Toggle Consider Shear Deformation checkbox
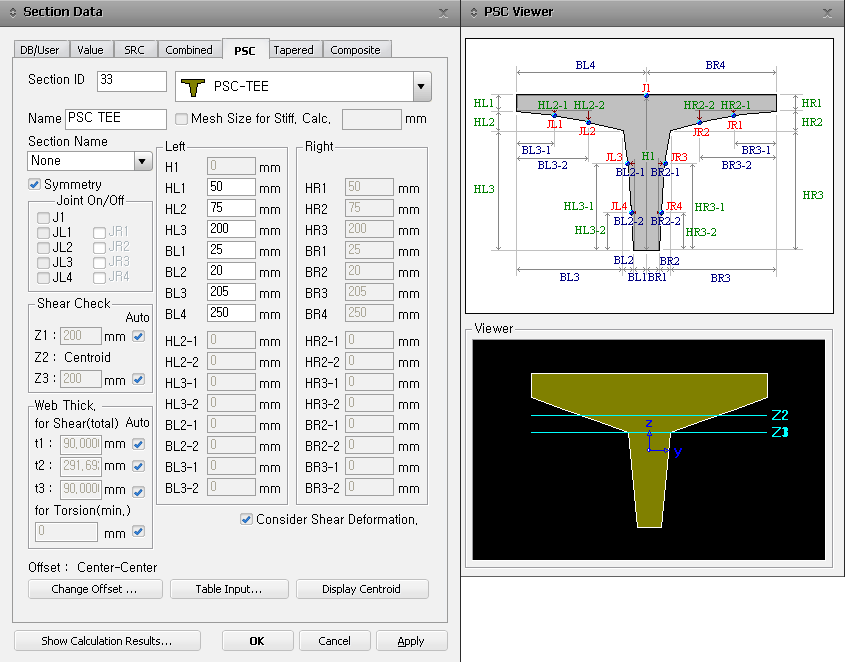Screen dimensions: 845x662 coord(246,519)
